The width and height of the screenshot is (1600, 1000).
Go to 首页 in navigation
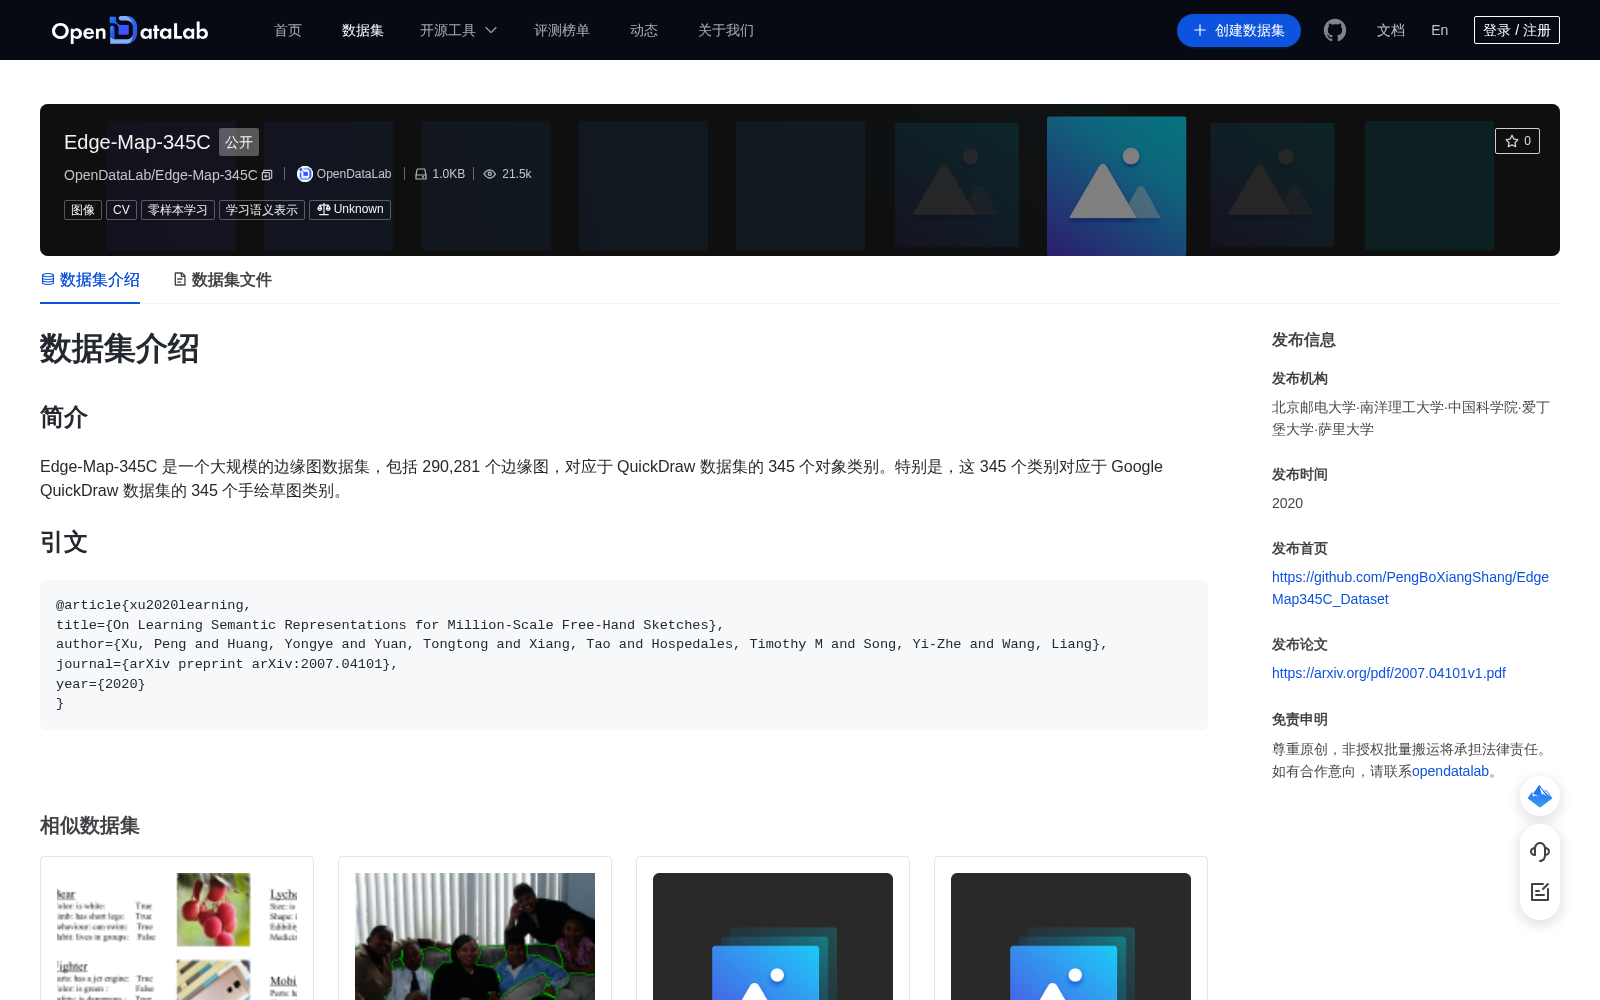[x=288, y=30]
